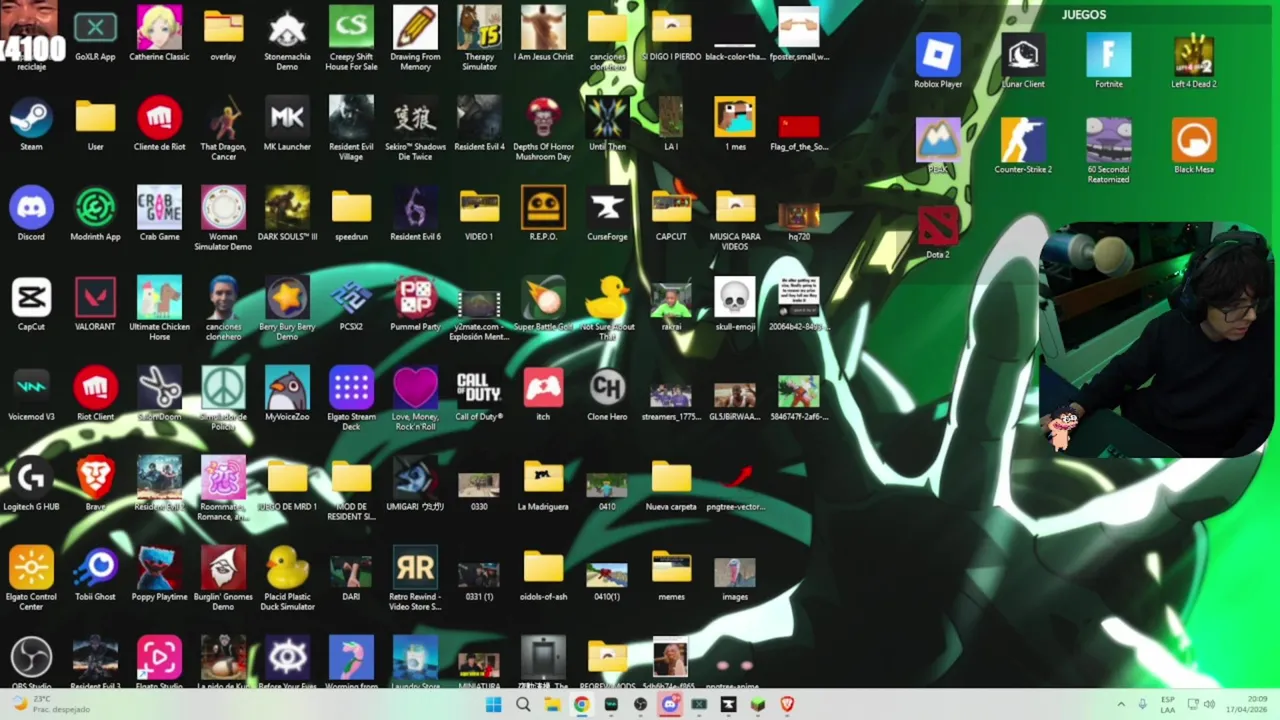
Task: Open the CapCut desktop icon
Action: [31, 305]
